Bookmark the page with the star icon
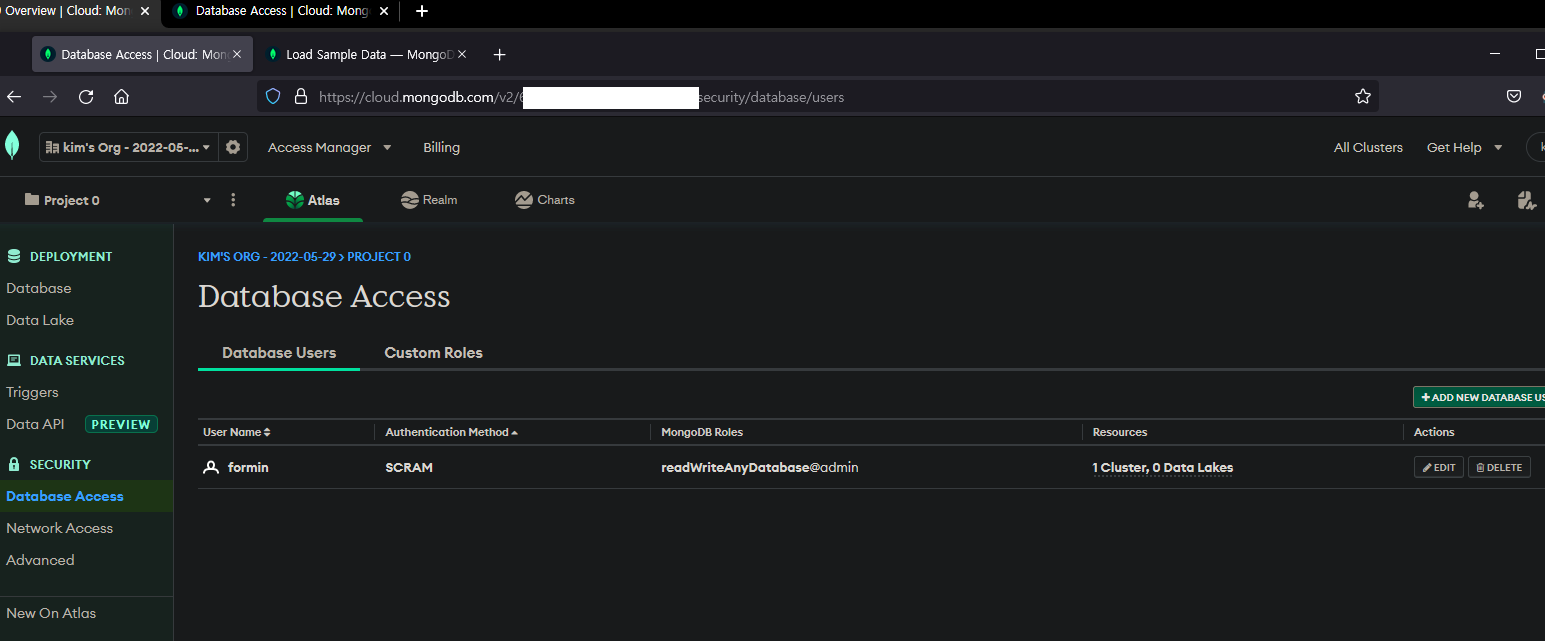This screenshot has width=1545, height=641. click(x=1362, y=97)
